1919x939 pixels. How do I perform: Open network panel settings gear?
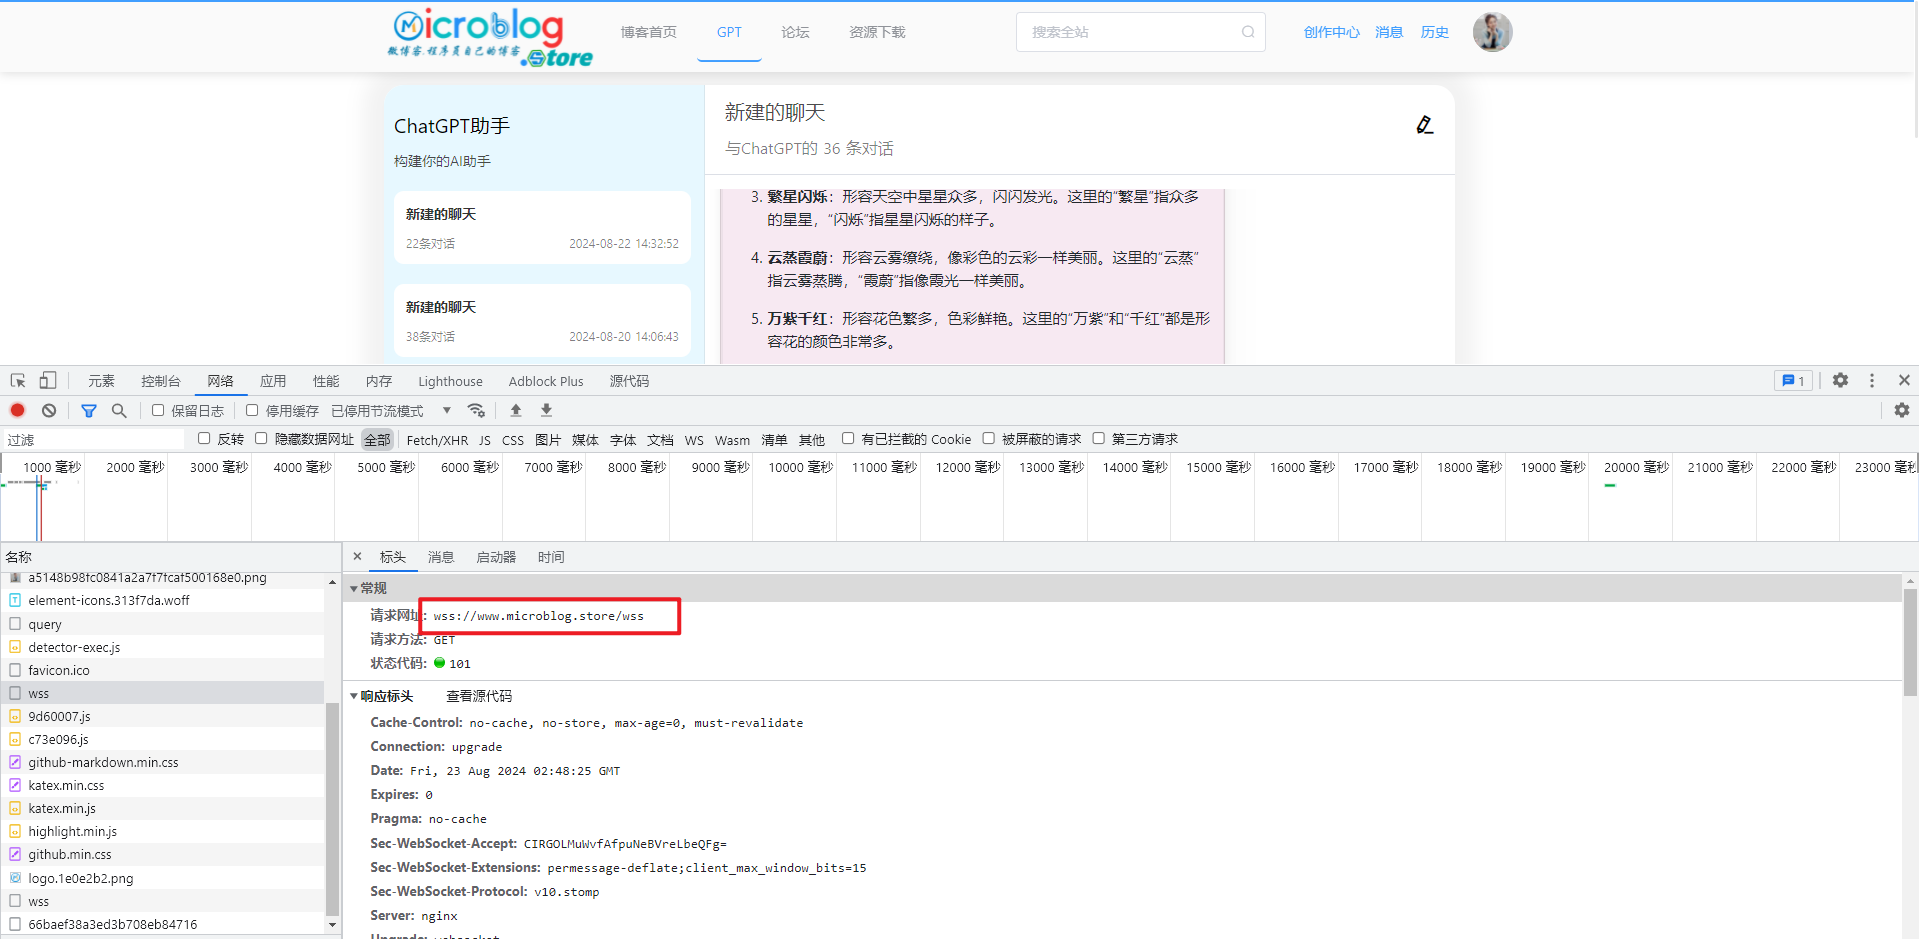click(x=1901, y=410)
